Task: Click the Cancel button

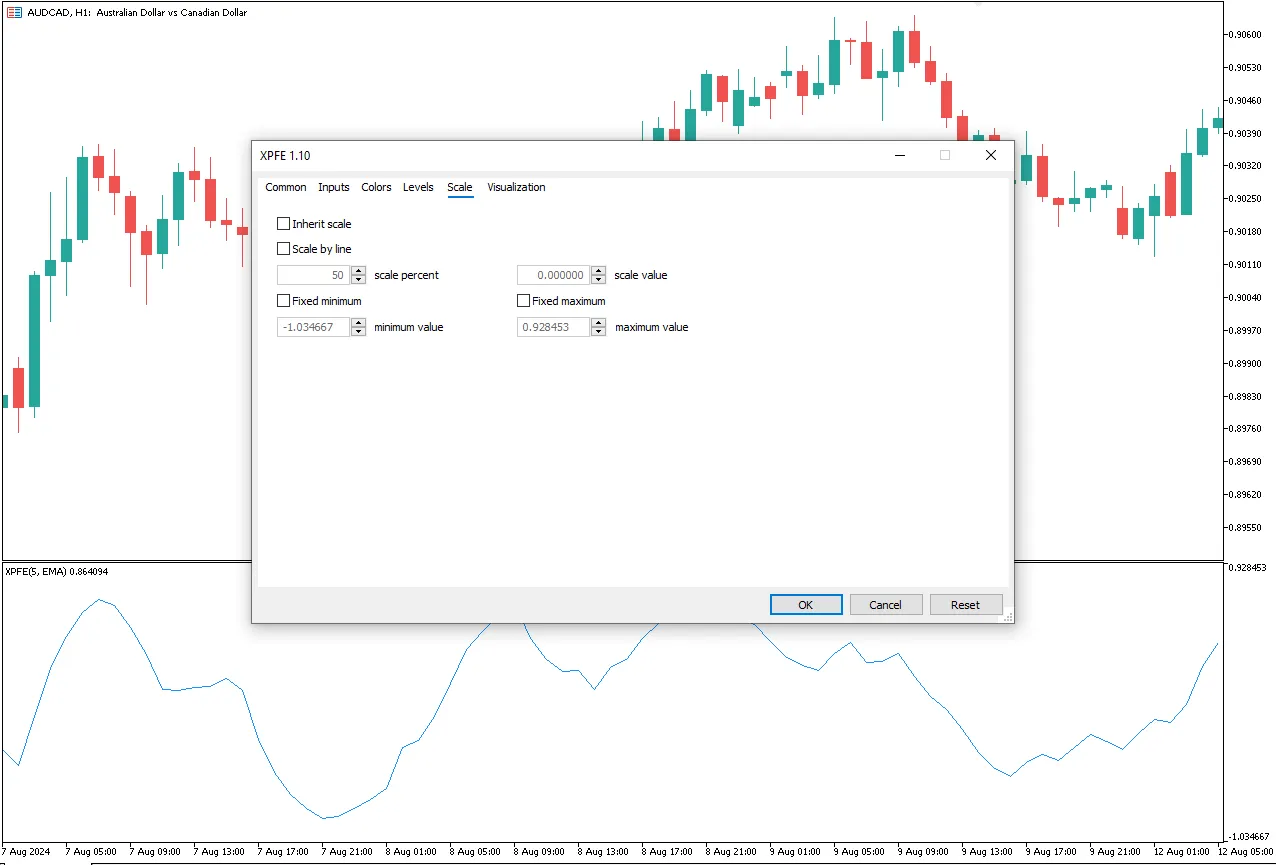Action: pyautogui.click(x=885, y=605)
